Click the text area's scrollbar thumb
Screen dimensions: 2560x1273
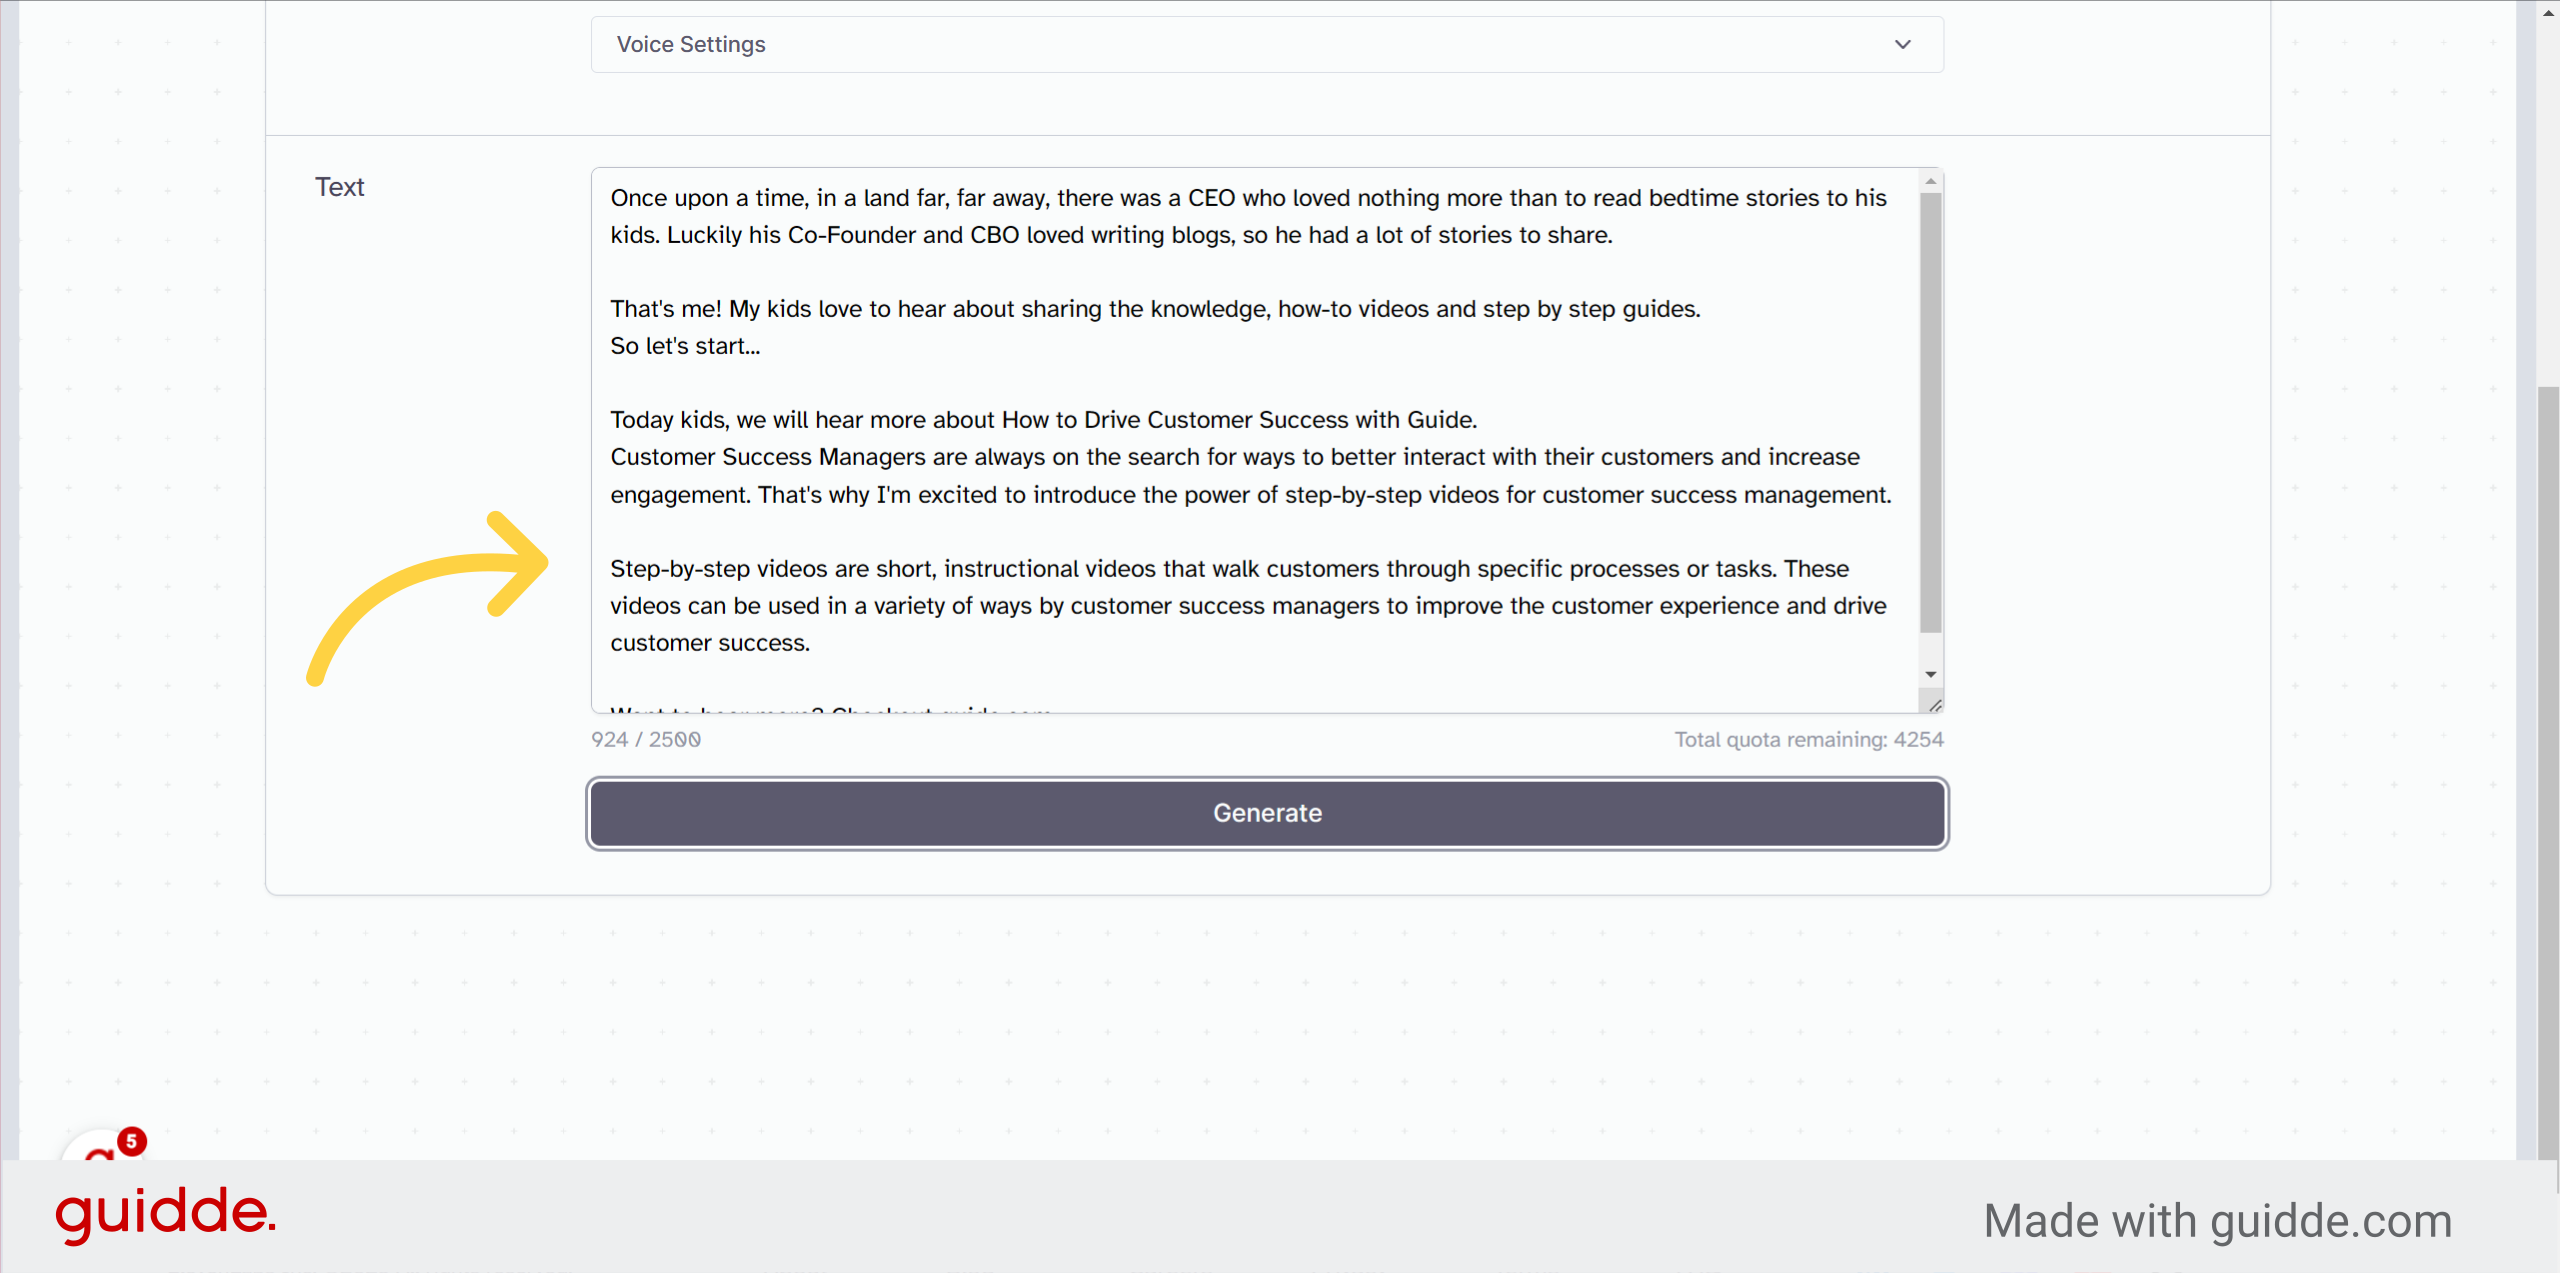pyautogui.click(x=1930, y=412)
